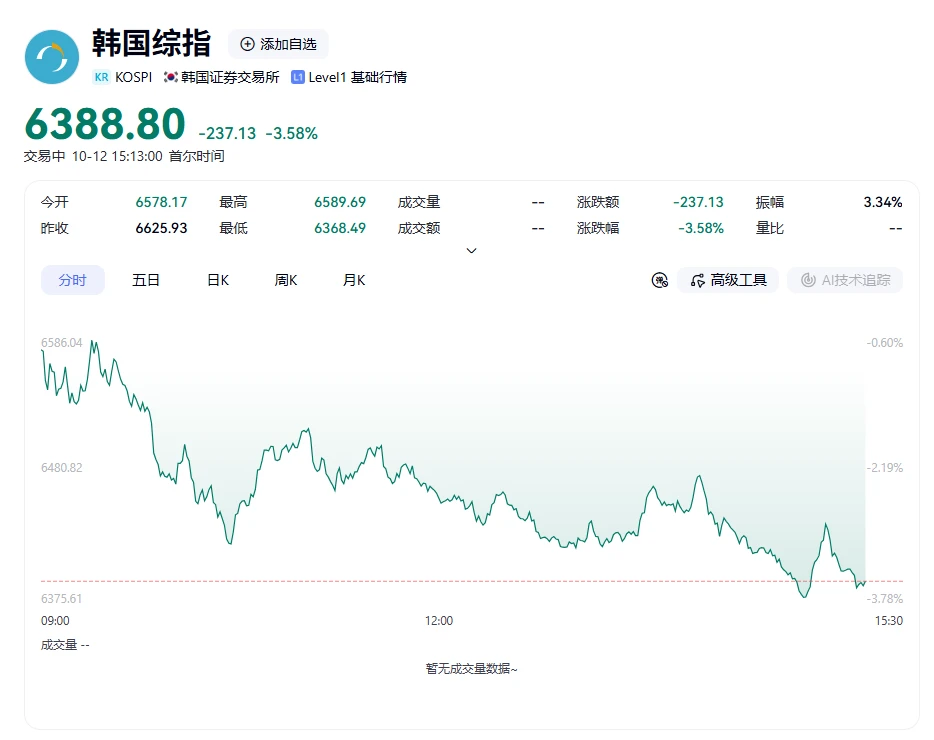This screenshot has height=740, width=934.
Task: Switch to the 周K weekly candlestick tab
Action: tap(286, 280)
